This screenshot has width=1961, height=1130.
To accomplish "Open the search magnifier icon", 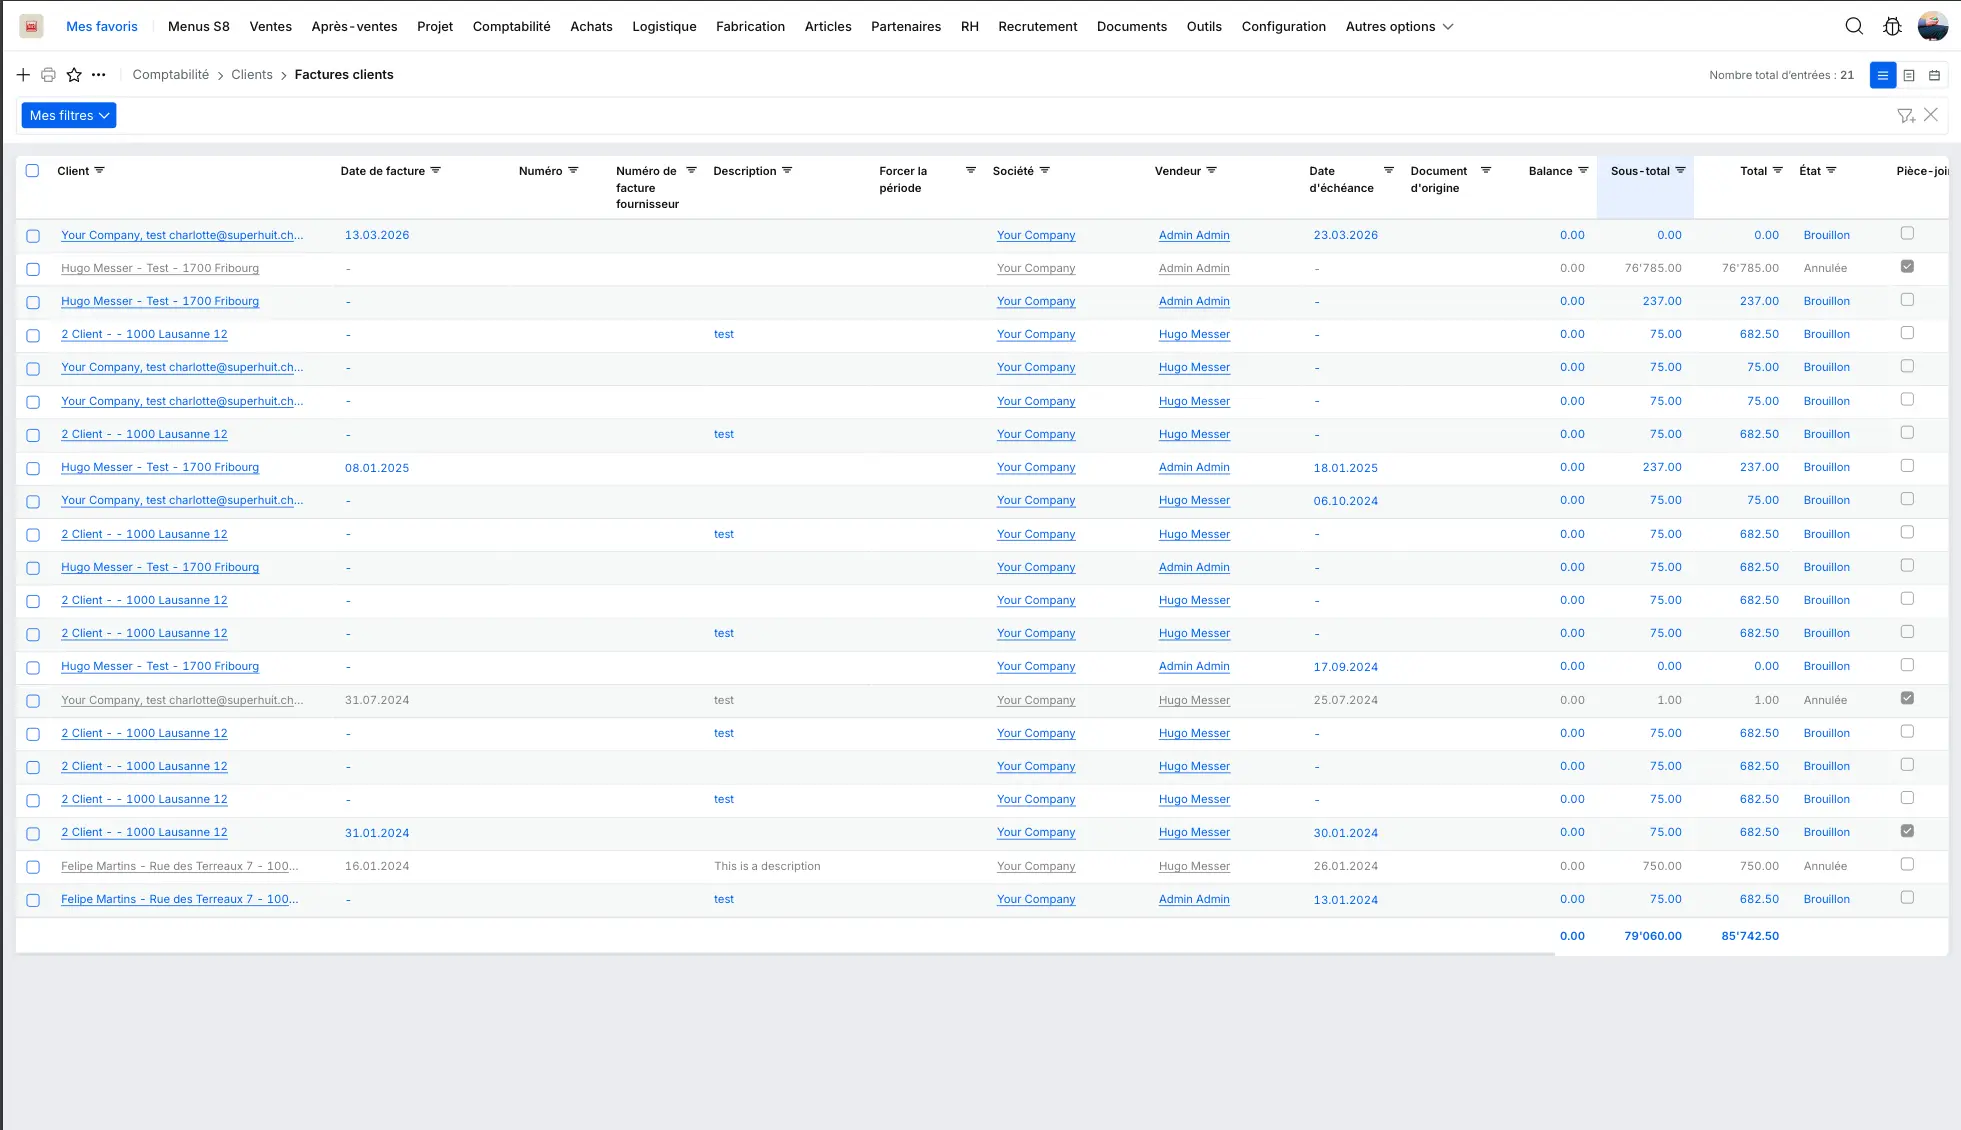I will pos(1854,26).
